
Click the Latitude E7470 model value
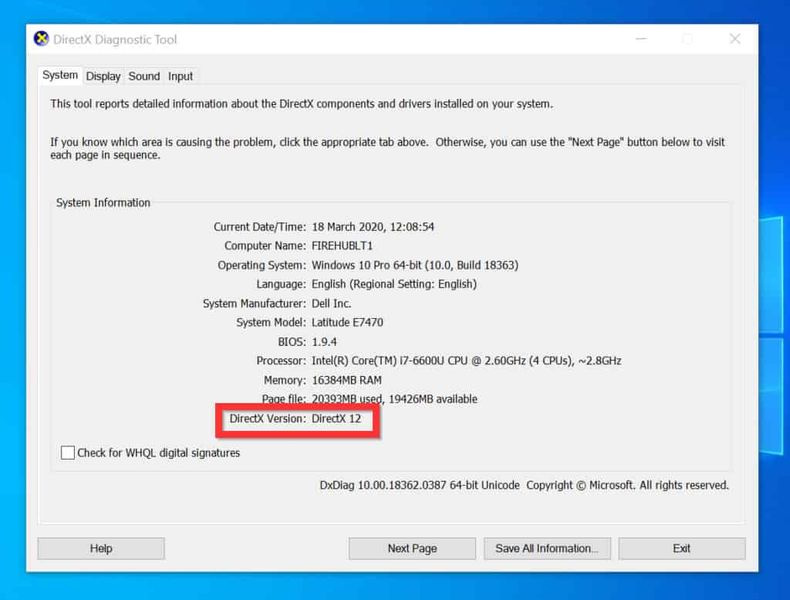point(347,322)
